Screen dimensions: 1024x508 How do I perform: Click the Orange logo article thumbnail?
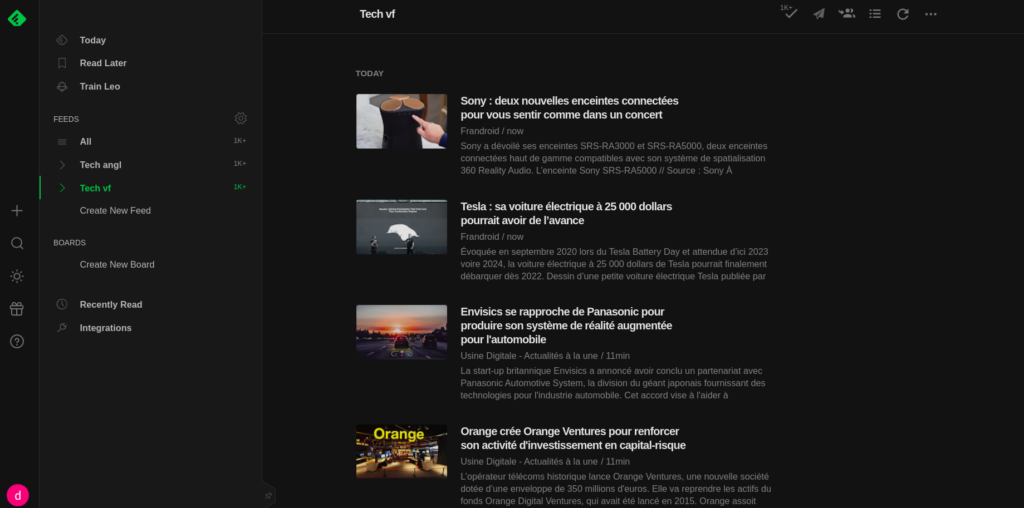[x=402, y=451]
